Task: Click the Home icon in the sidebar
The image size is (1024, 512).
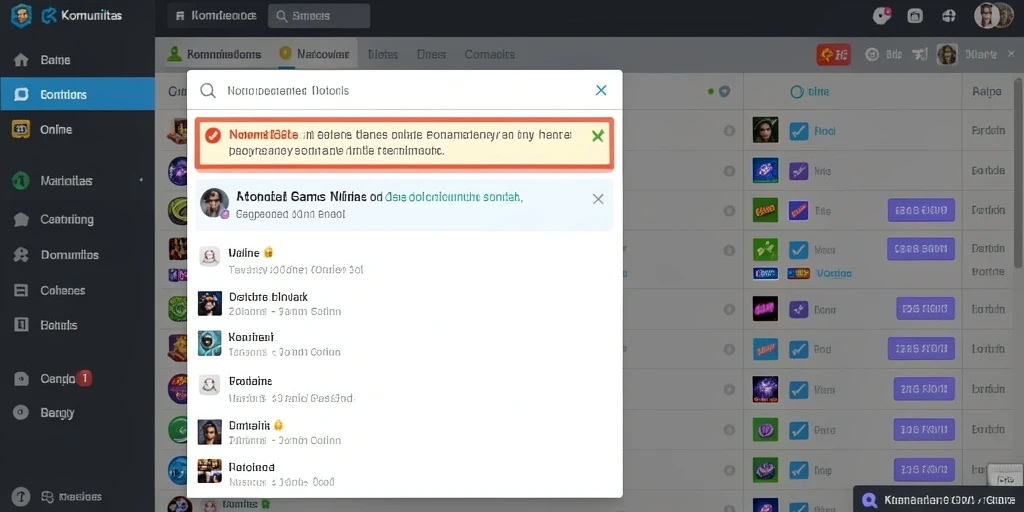Action: coord(21,60)
